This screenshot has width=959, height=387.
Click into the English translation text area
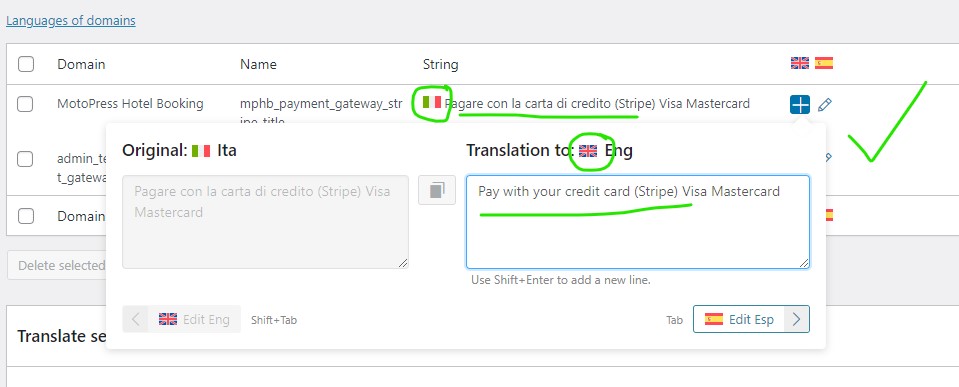click(x=638, y=222)
